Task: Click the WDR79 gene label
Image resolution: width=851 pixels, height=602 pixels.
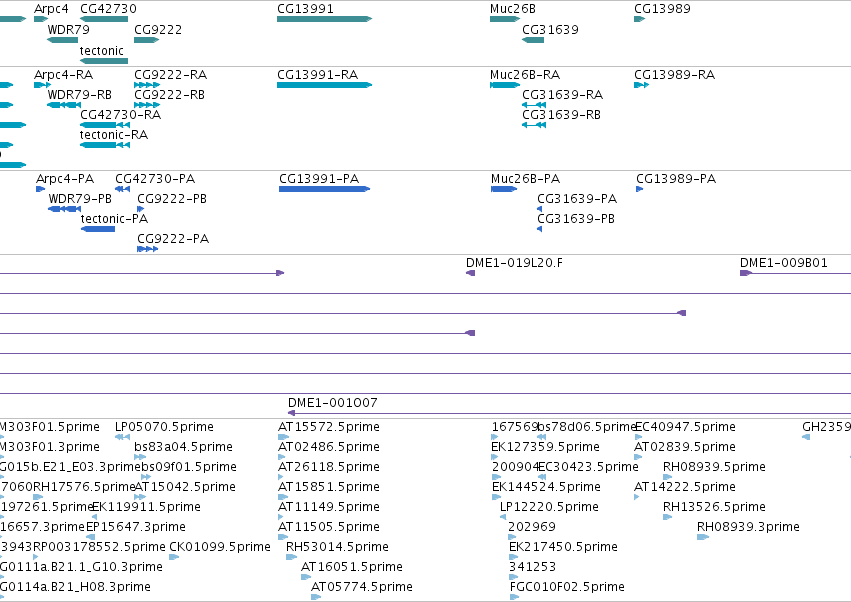Action: [68, 29]
